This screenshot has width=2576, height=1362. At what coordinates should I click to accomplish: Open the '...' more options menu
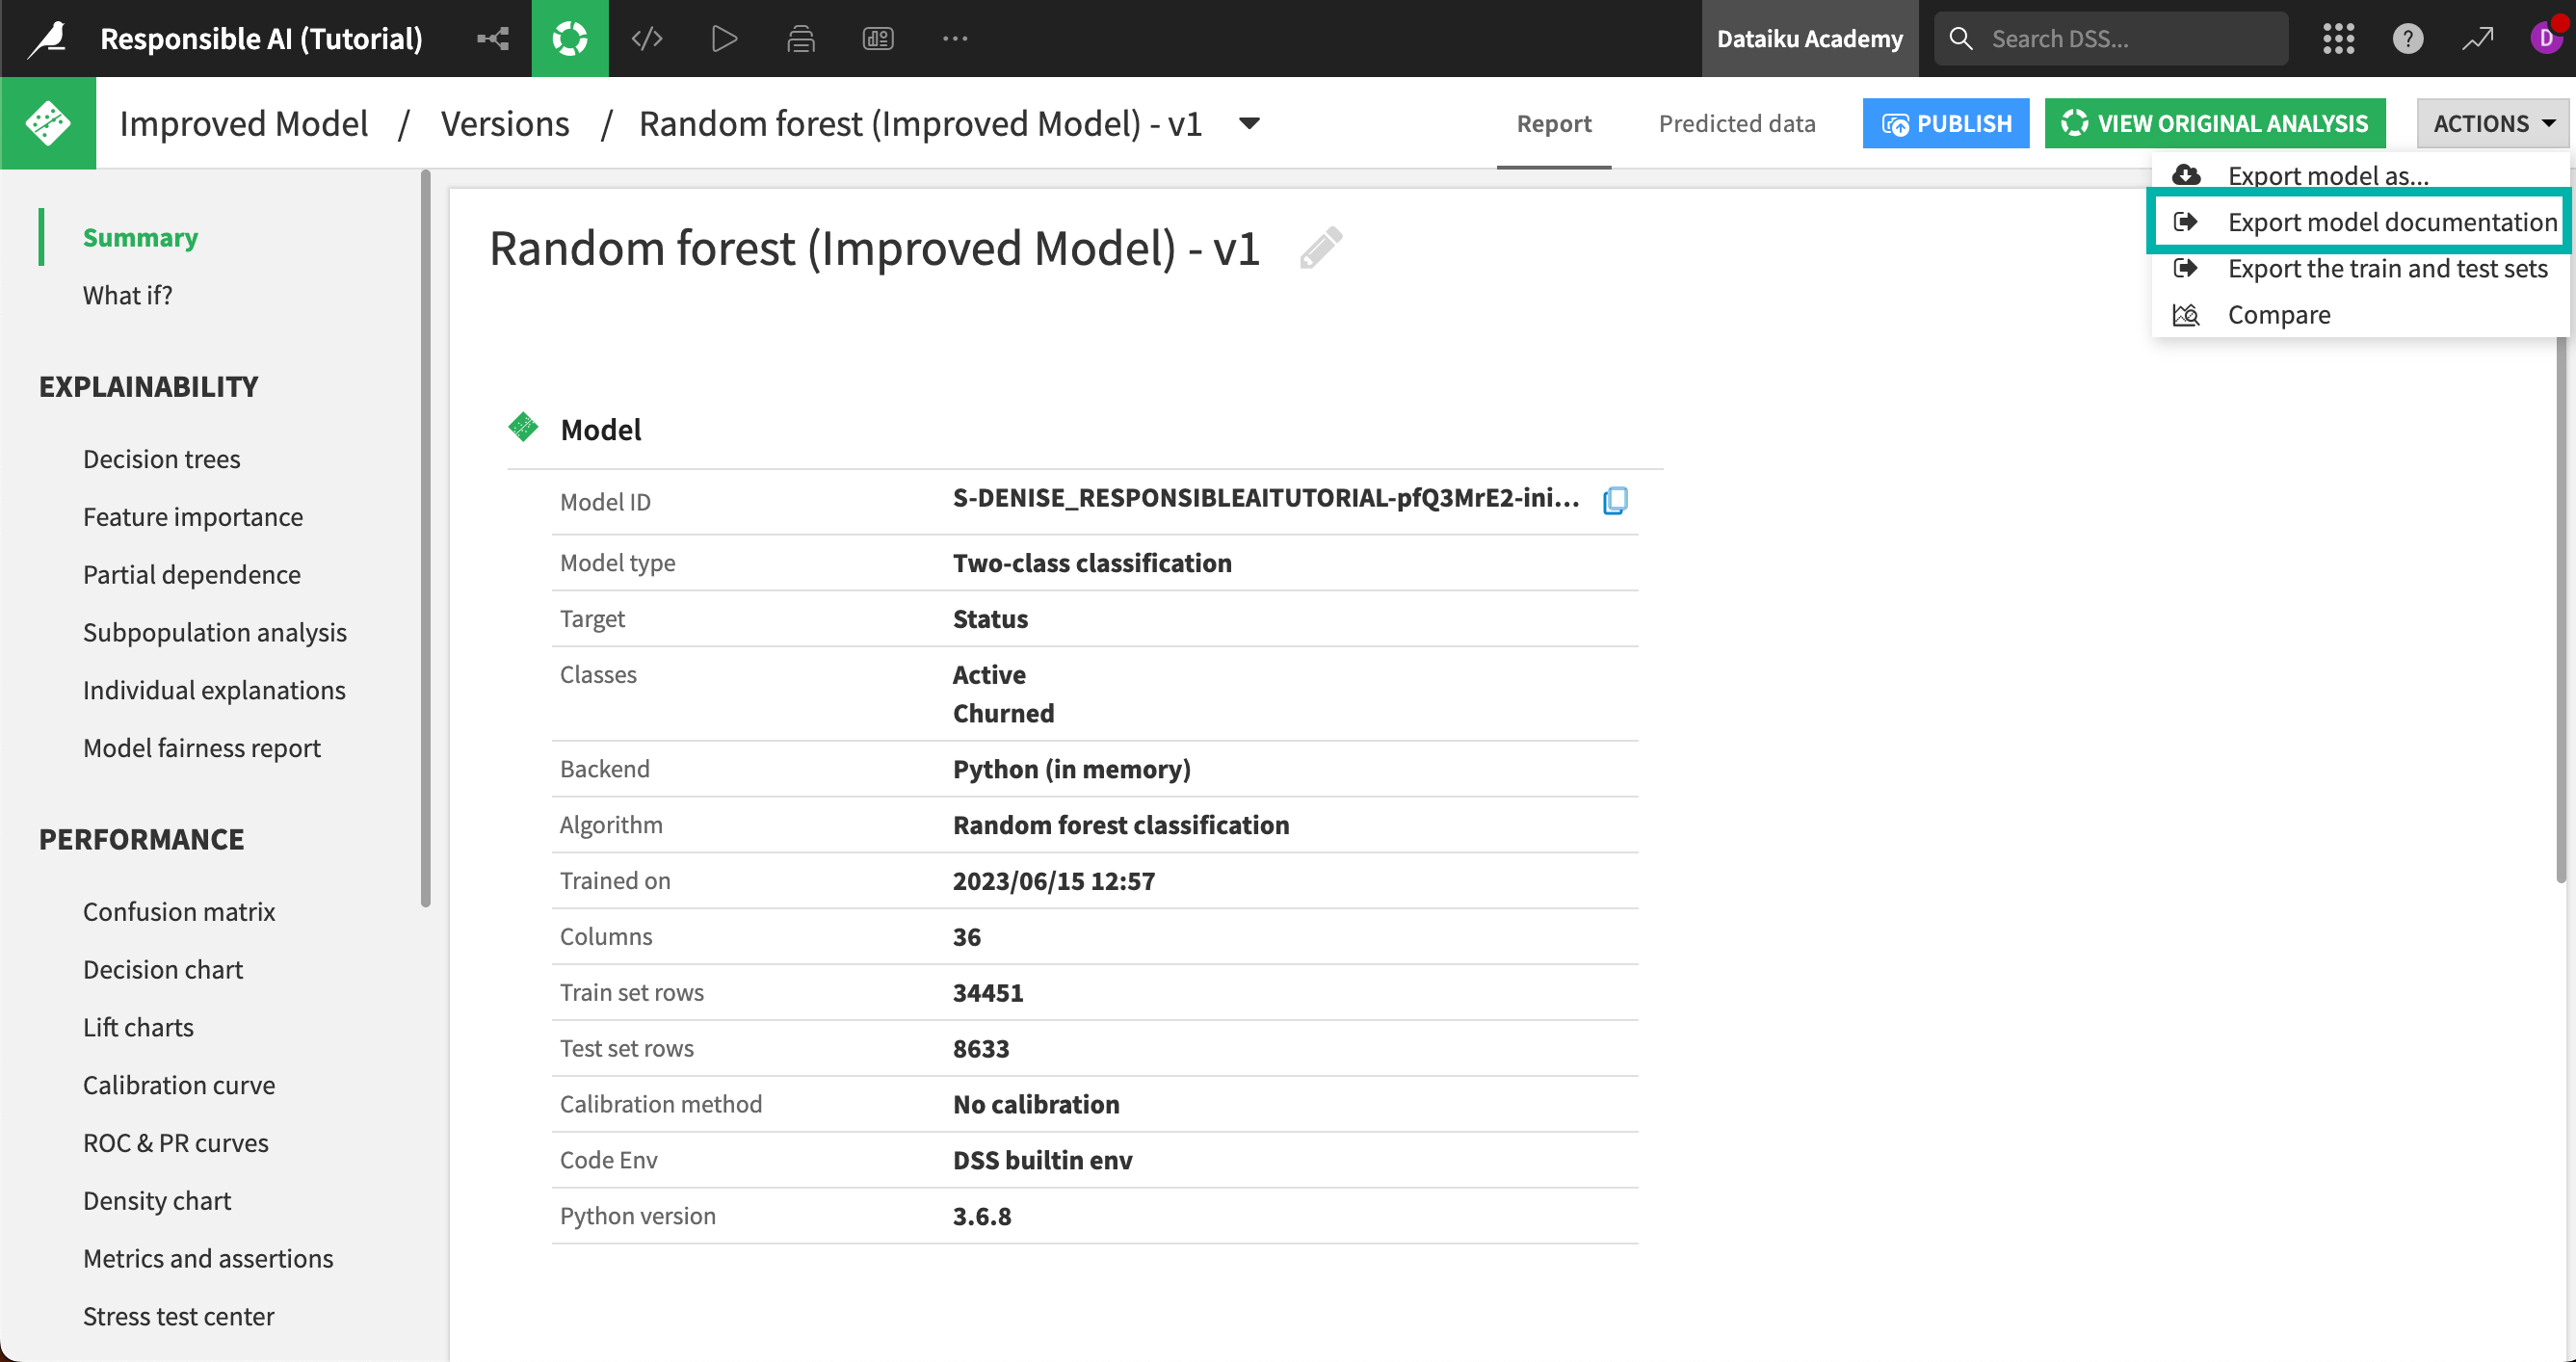point(955,38)
